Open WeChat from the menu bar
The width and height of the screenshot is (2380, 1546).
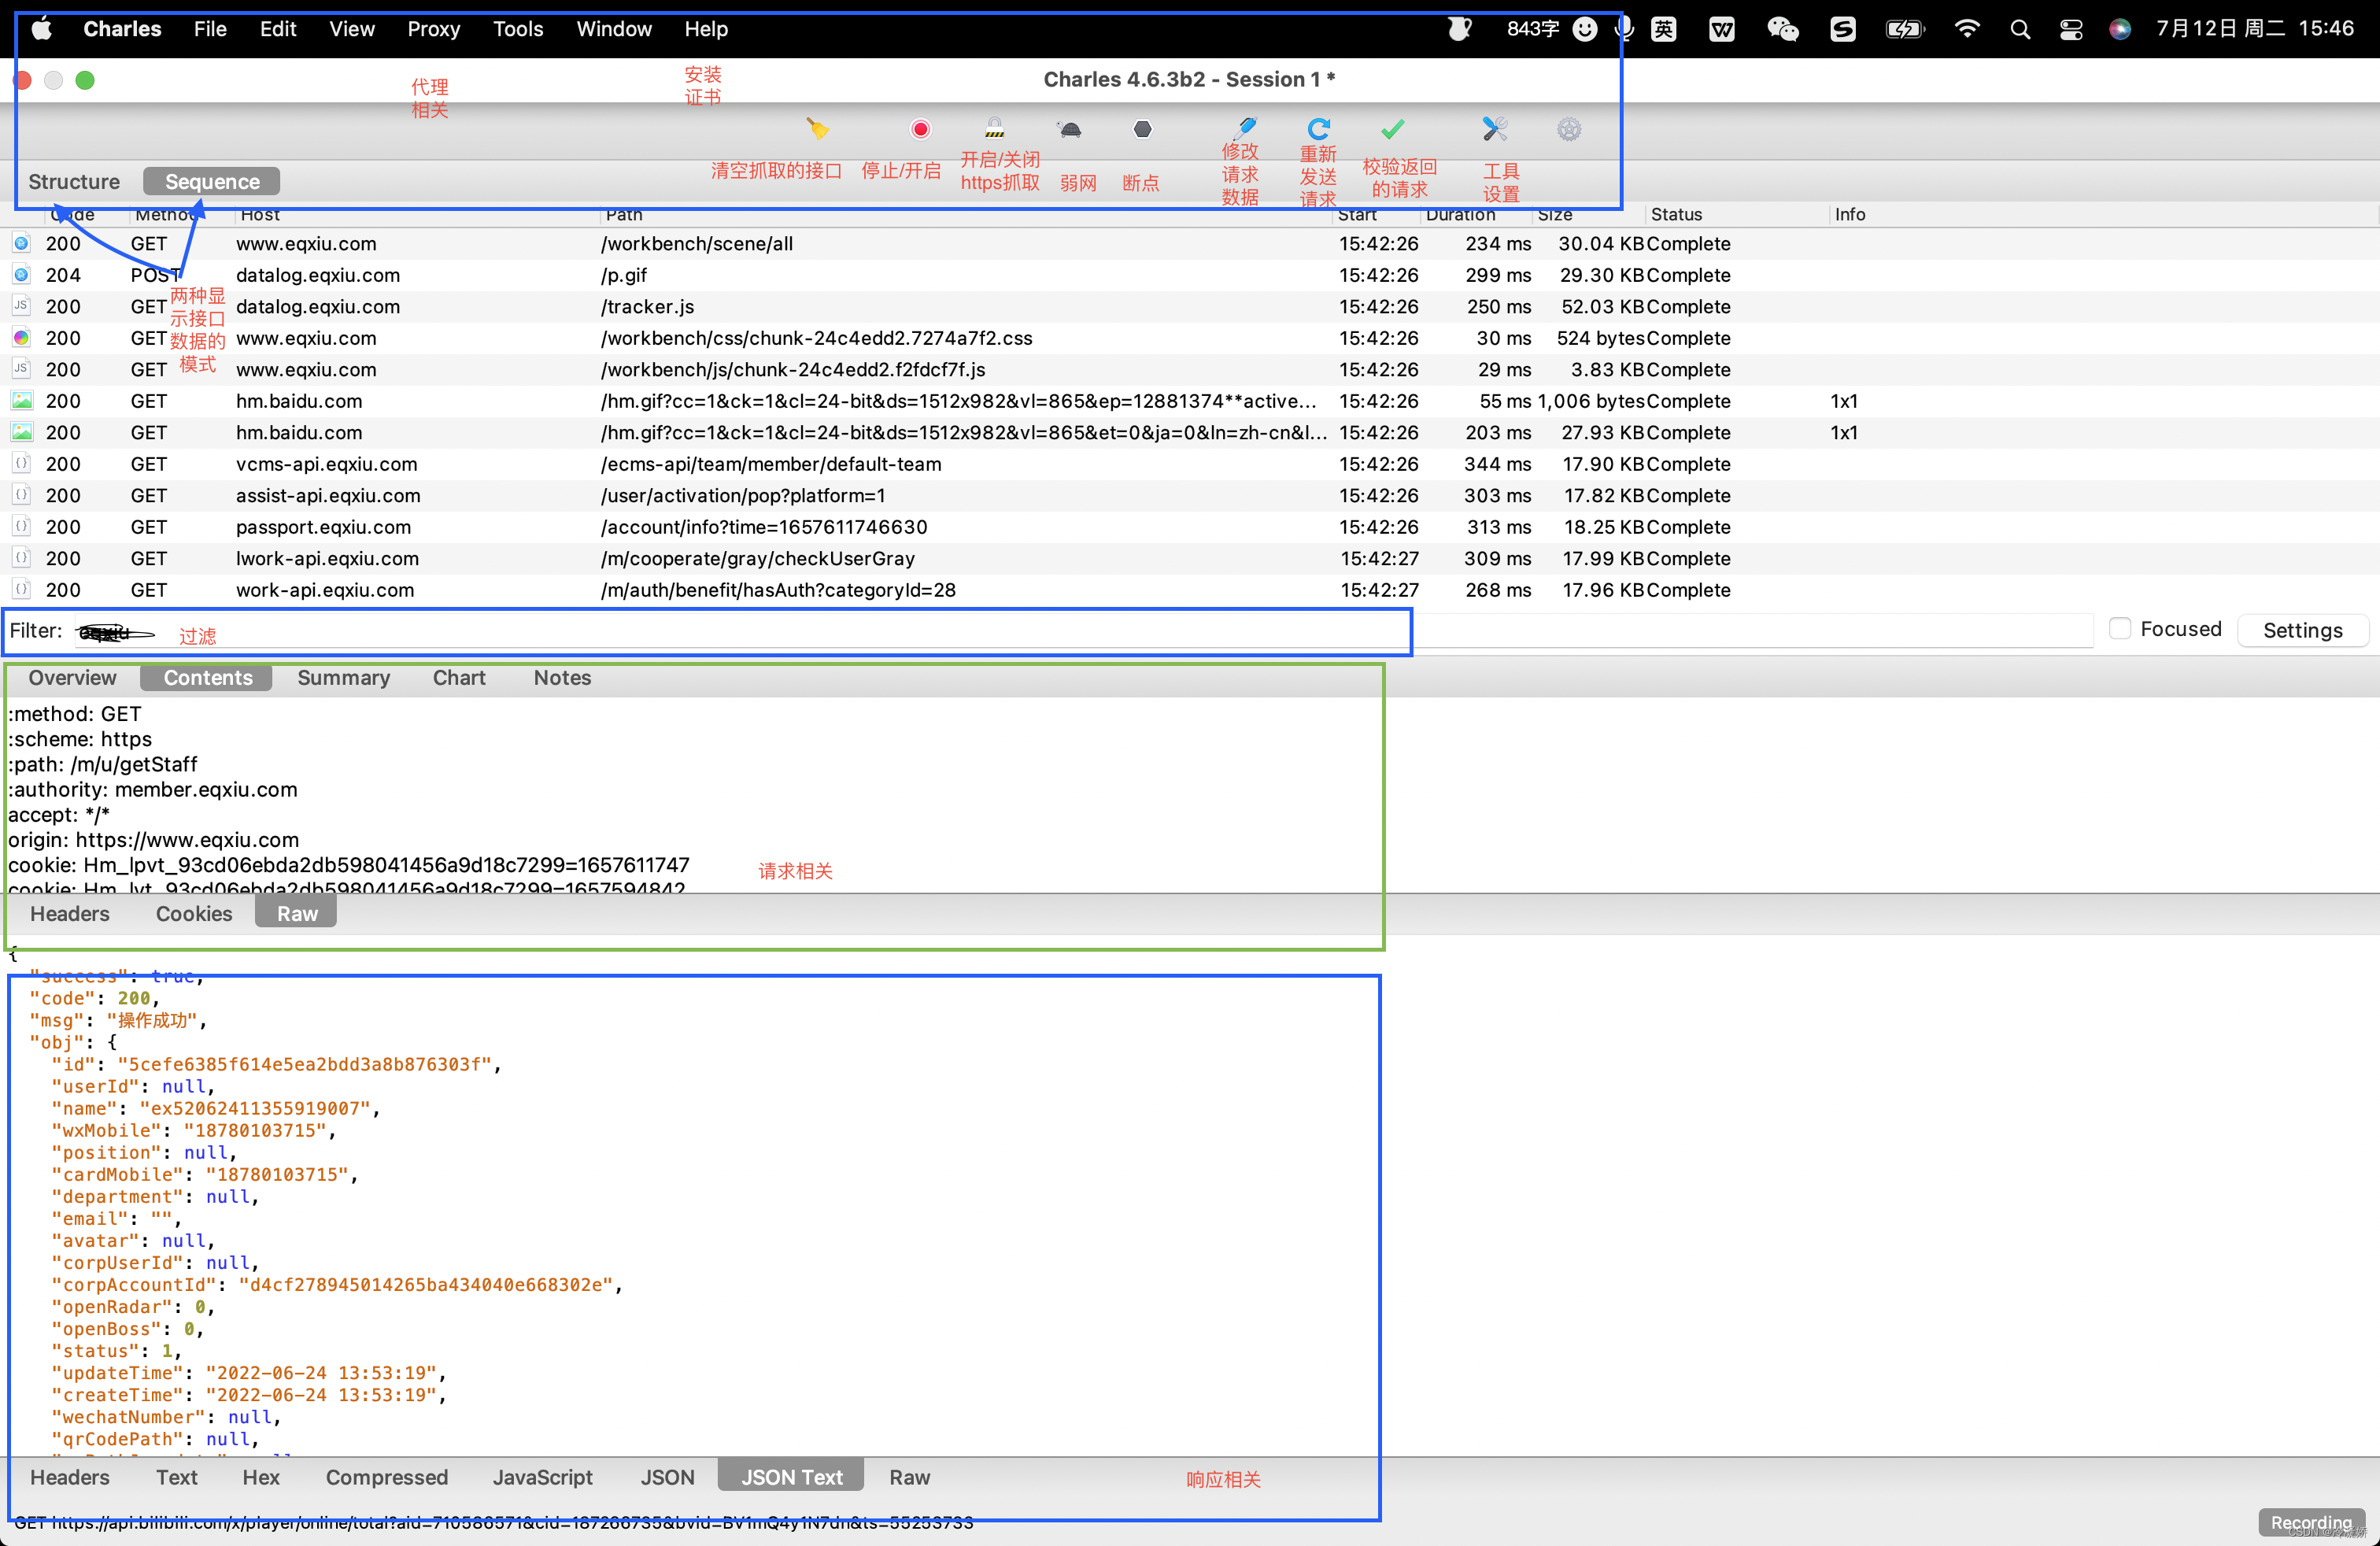pyautogui.click(x=1783, y=29)
